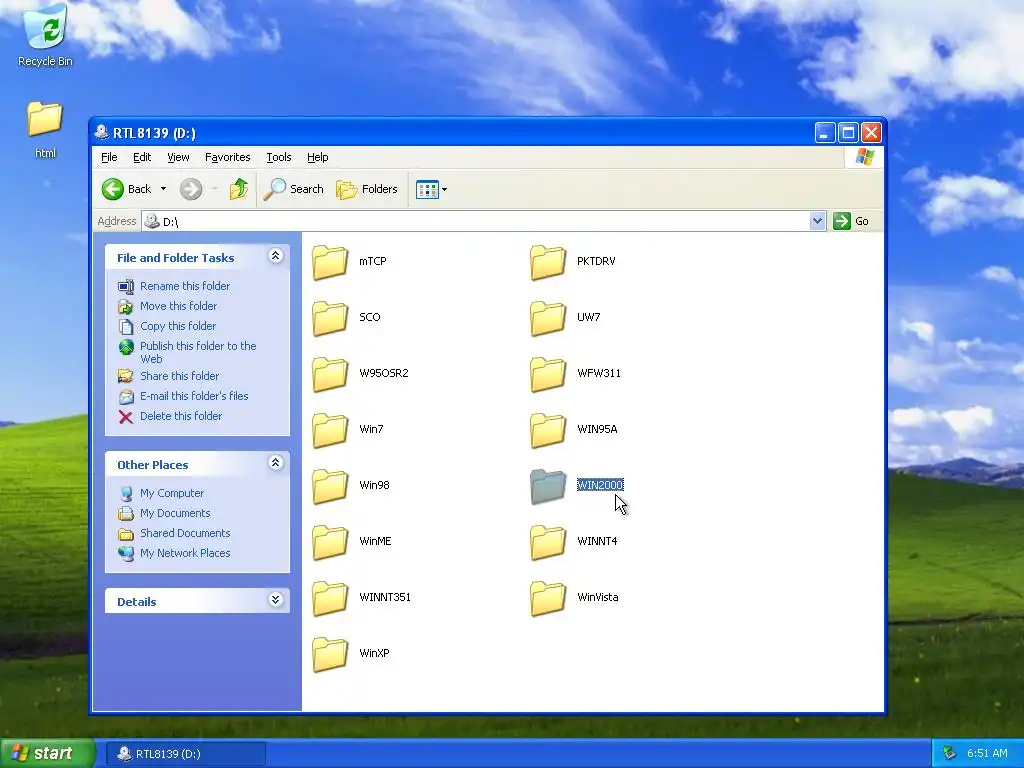The height and width of the screenshot is (768, 1024).
Task: Select the WINNT4 folder icon
Action: (x=548, y=543)
